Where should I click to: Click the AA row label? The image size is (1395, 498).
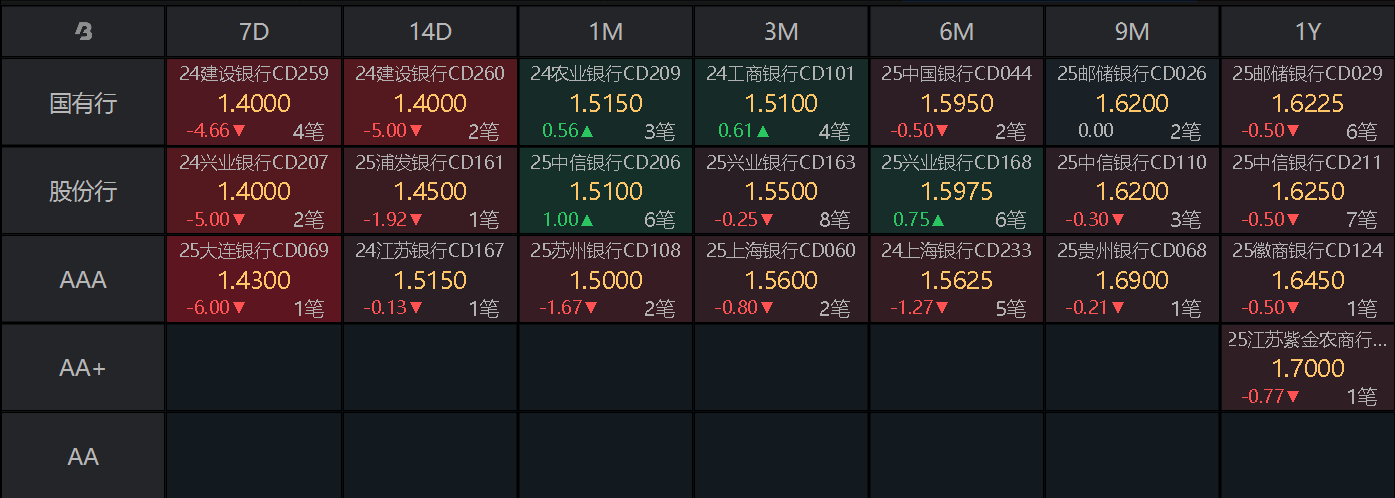pos(83,456)
